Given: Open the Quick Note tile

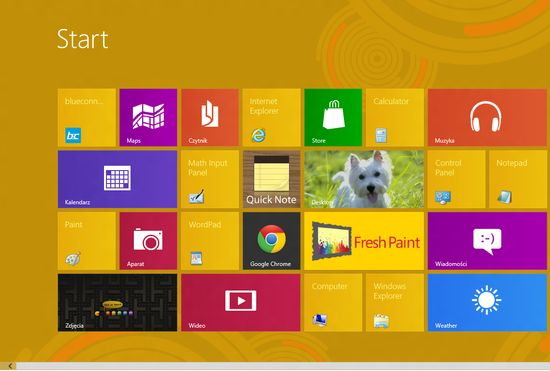Looking at the screenshot, I should tap(271, 179).
